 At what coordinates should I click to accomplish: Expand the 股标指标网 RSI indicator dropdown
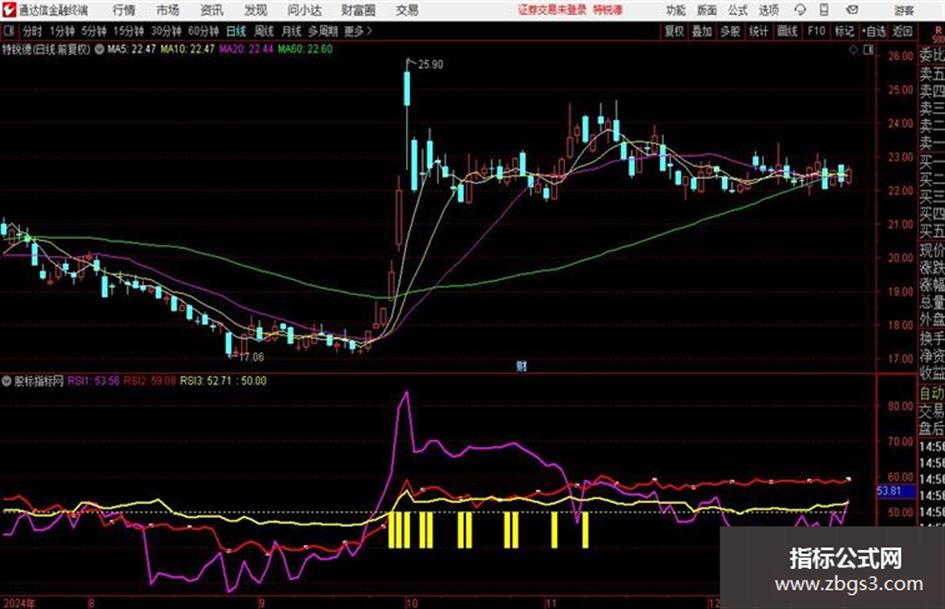click(x=7, y=381)
